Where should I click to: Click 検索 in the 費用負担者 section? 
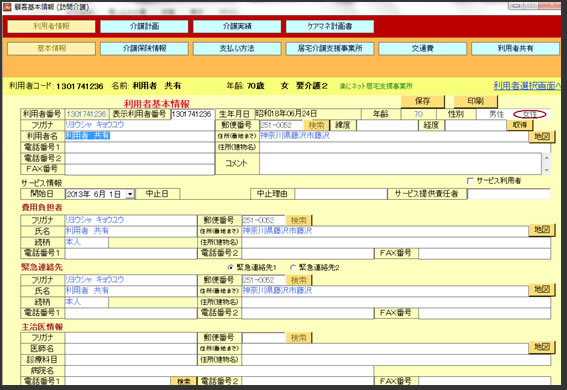[299, 220]
